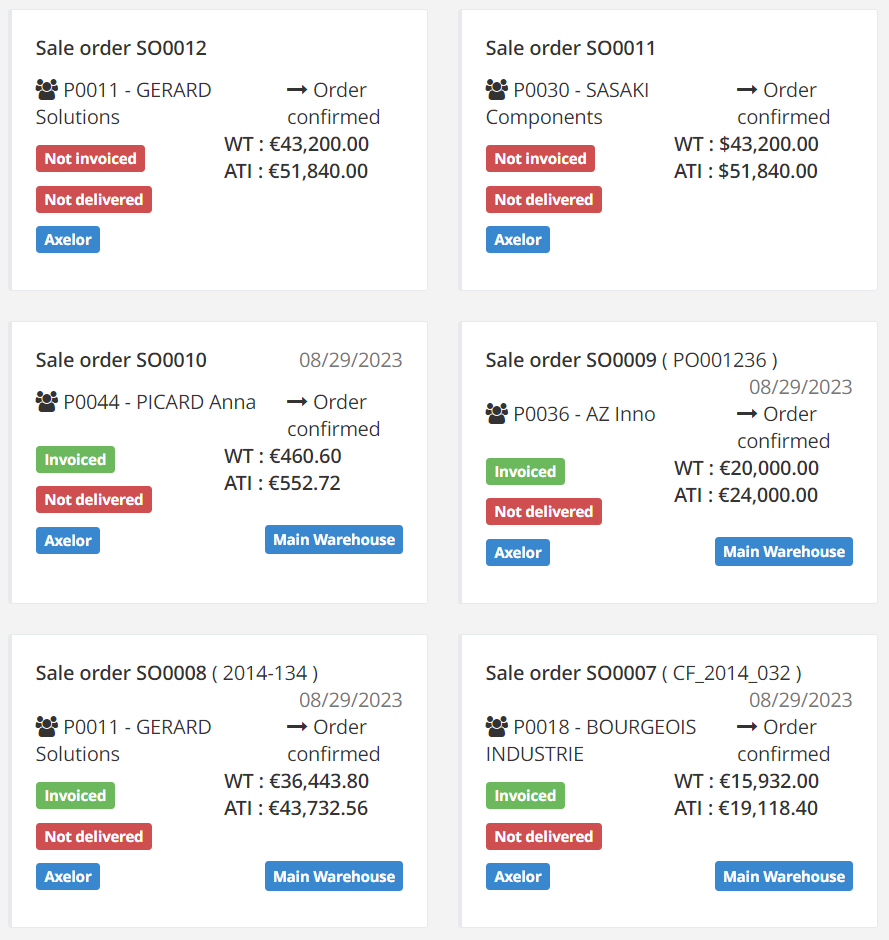Click Main Warehouse tag on SO0010
This screenshot has width=889, height=940.
(x=334, y=540)
